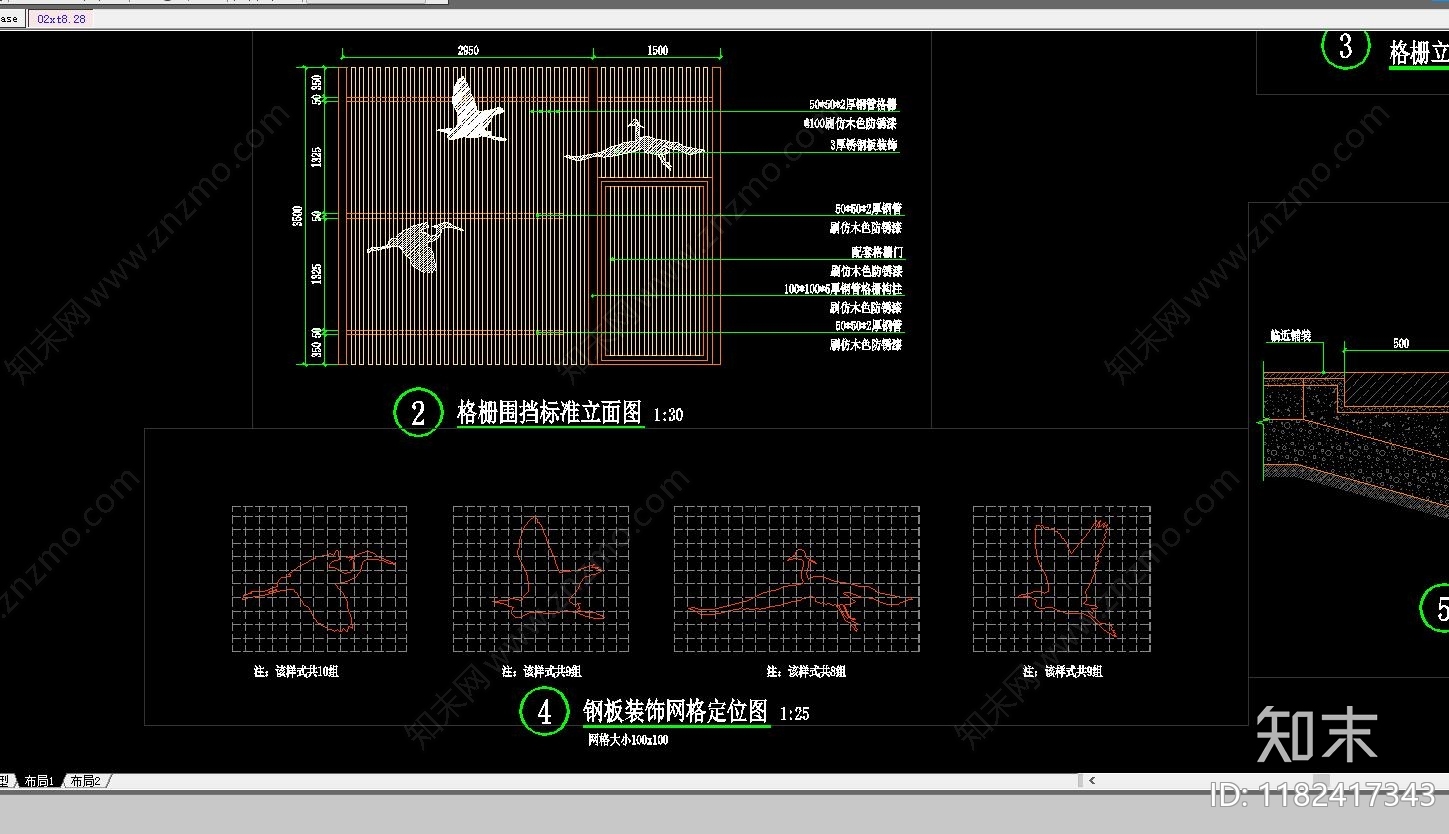
Task: Click the circled number 3 view bubble
Action: pos(1345,47)
